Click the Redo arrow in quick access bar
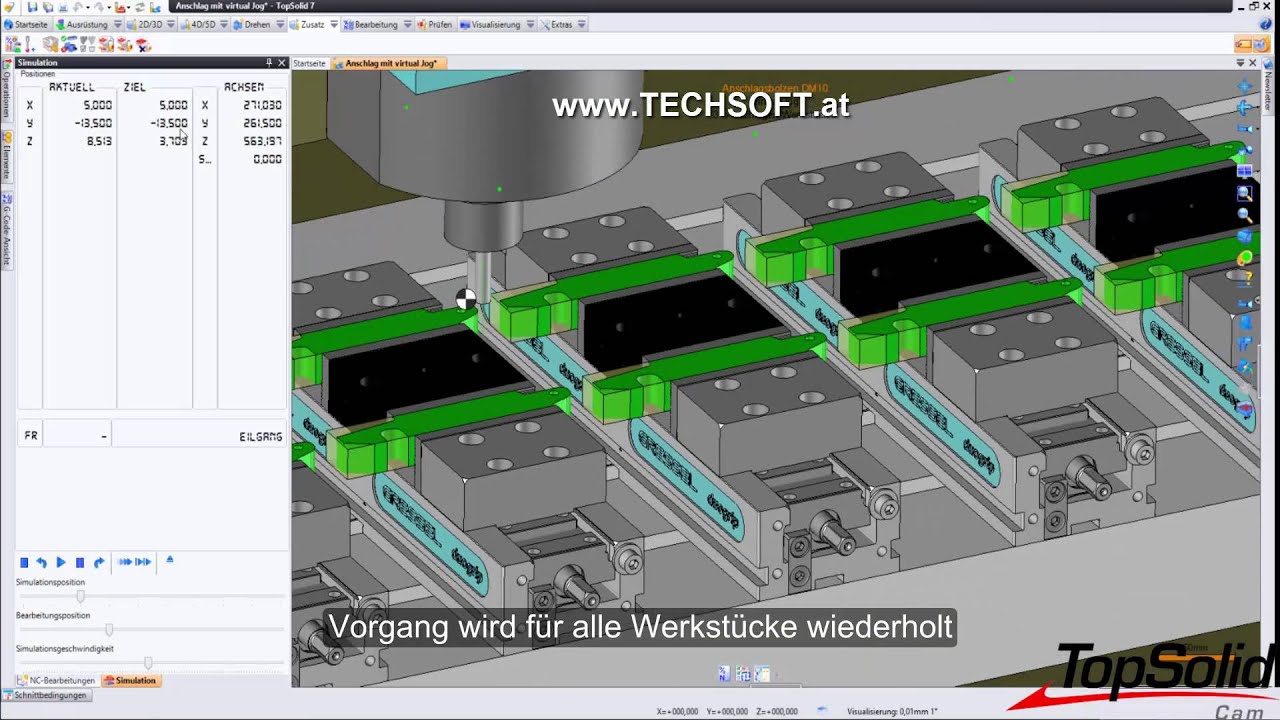The image size is (1280, 720). point(99,7)
